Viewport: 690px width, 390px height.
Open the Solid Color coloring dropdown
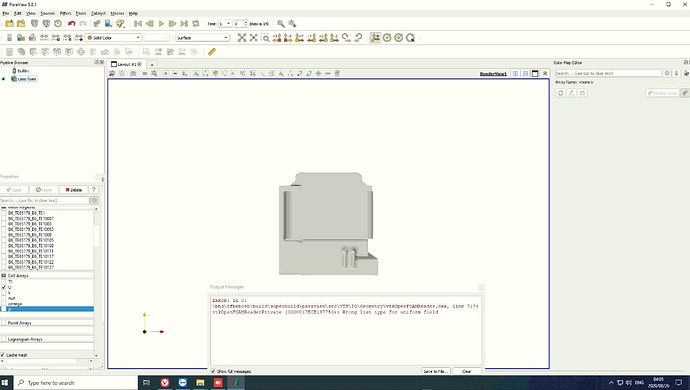114,38
